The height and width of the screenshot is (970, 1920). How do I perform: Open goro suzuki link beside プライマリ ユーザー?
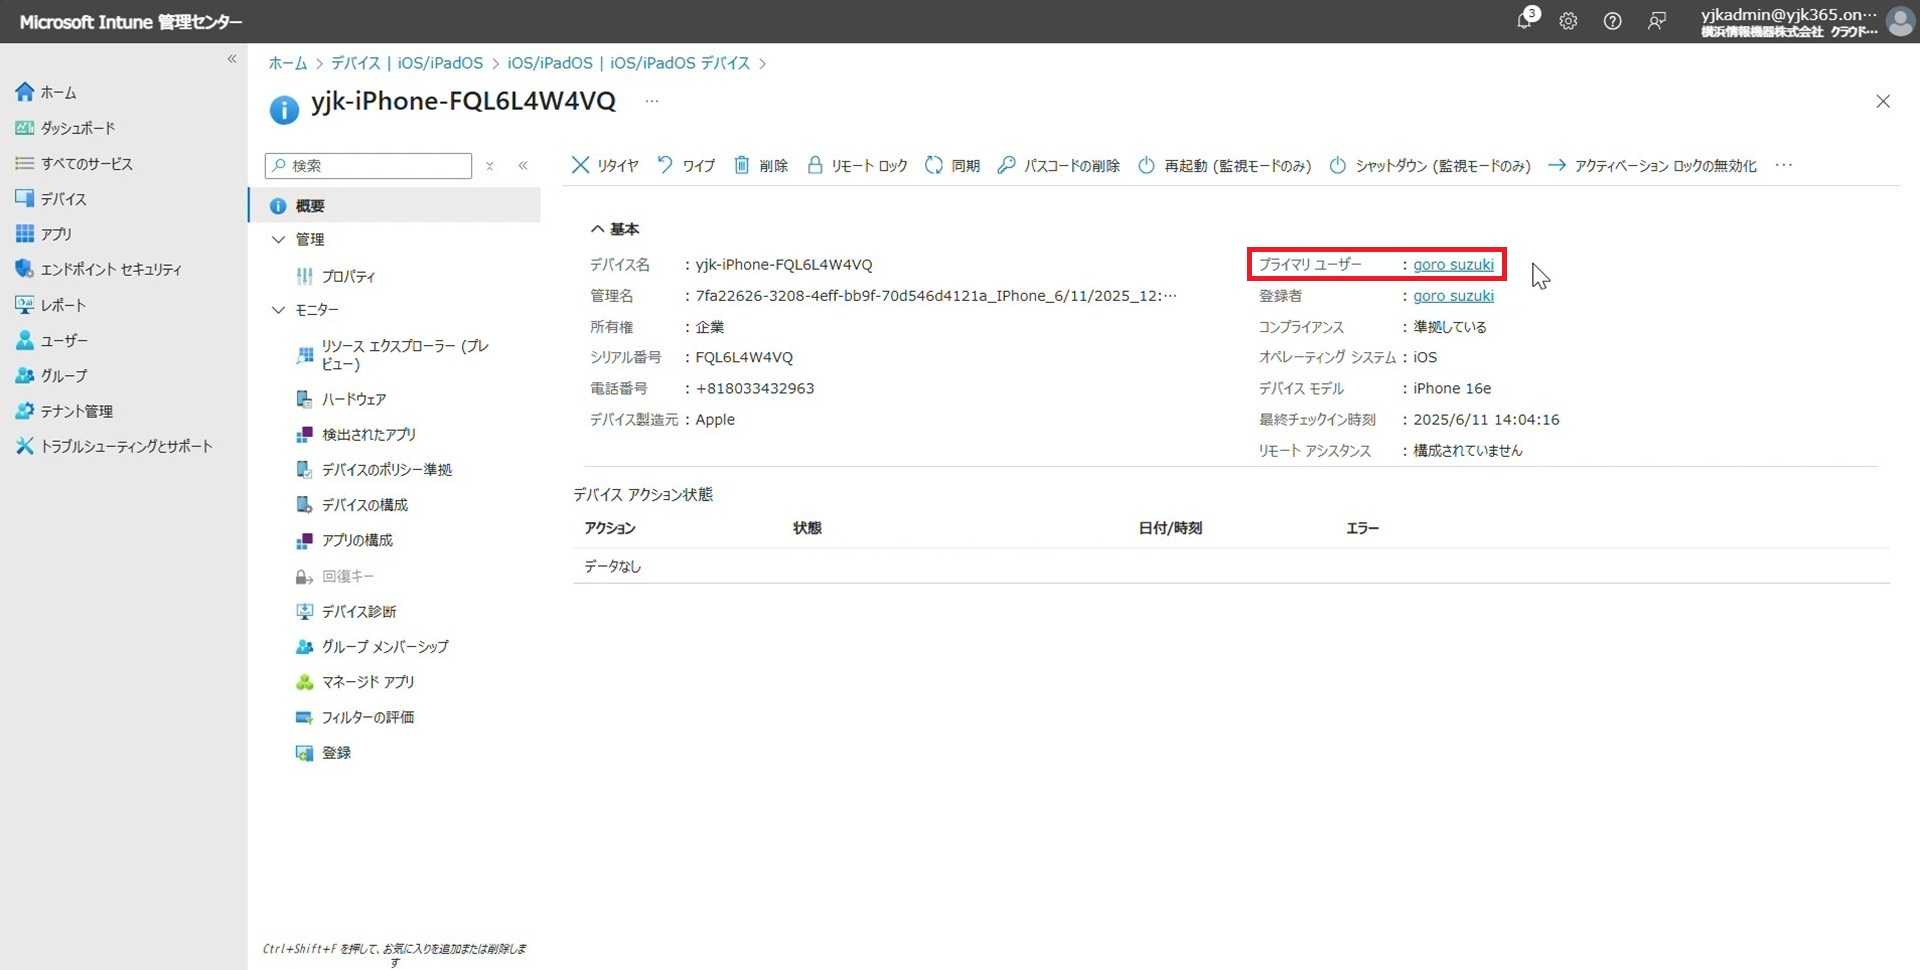tap(1453, 265)
